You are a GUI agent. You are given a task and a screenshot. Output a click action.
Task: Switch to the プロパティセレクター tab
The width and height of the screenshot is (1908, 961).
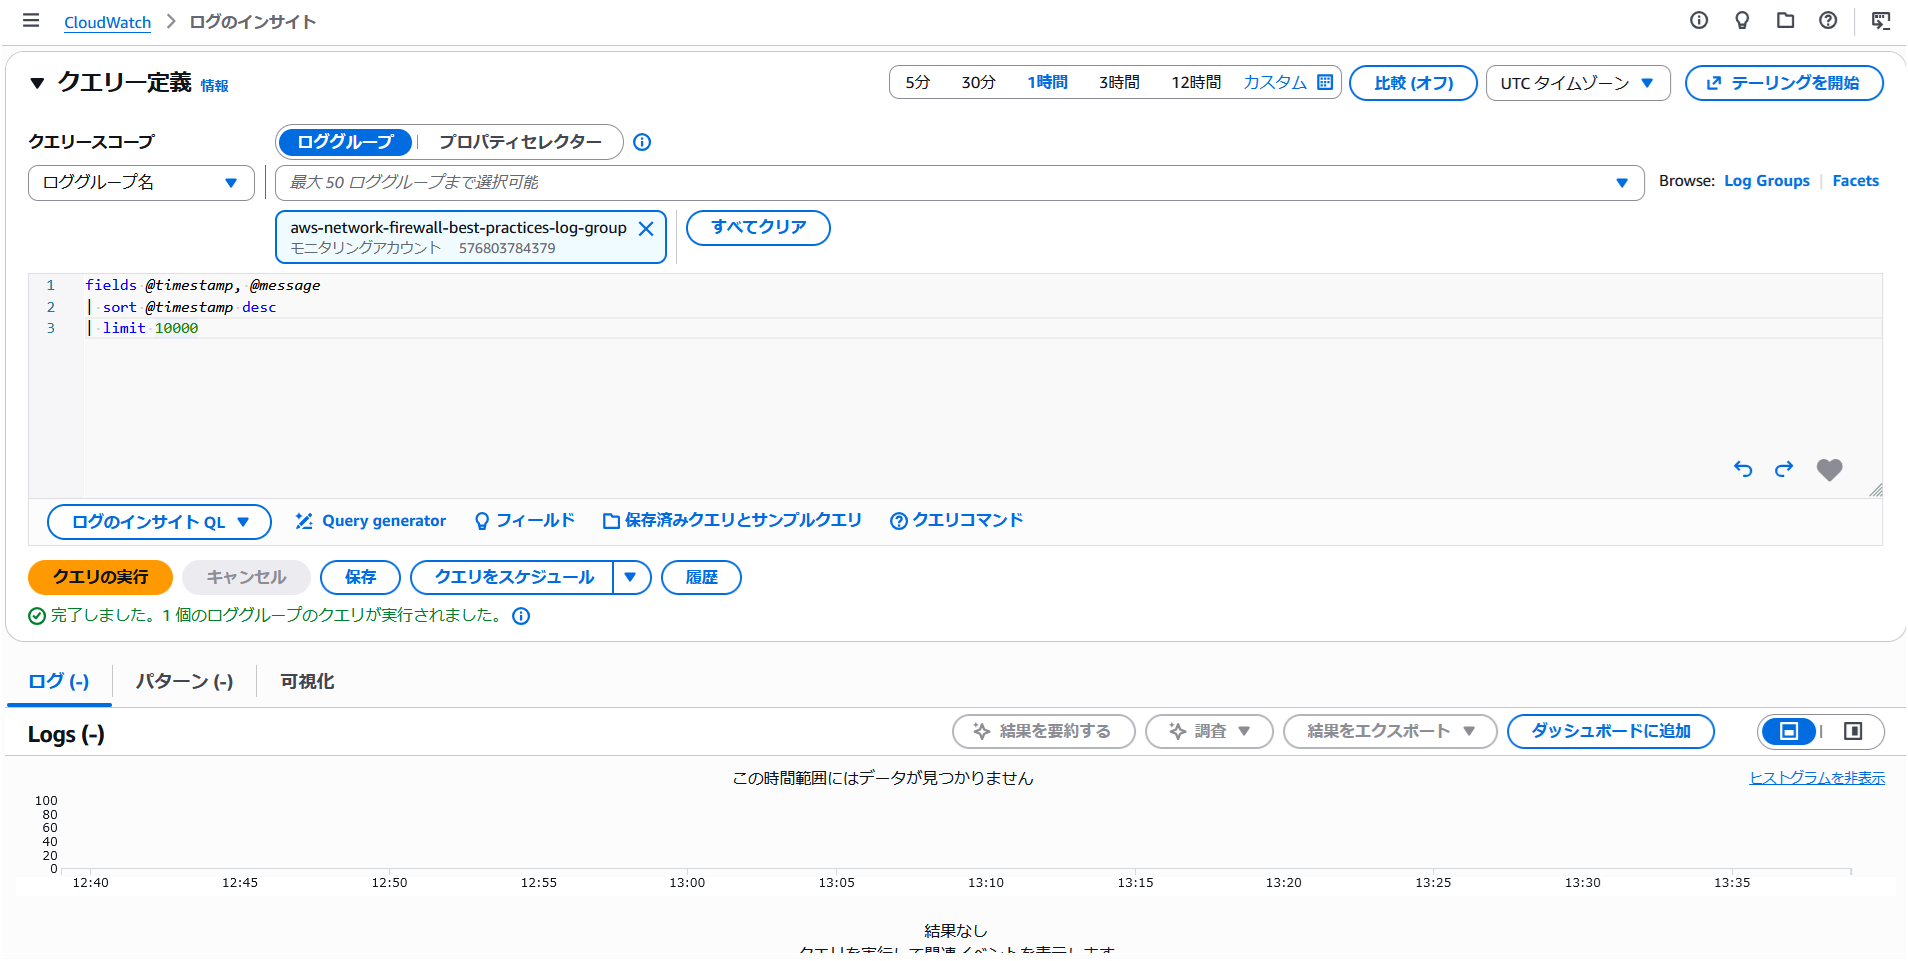click(x=517, y=142)
